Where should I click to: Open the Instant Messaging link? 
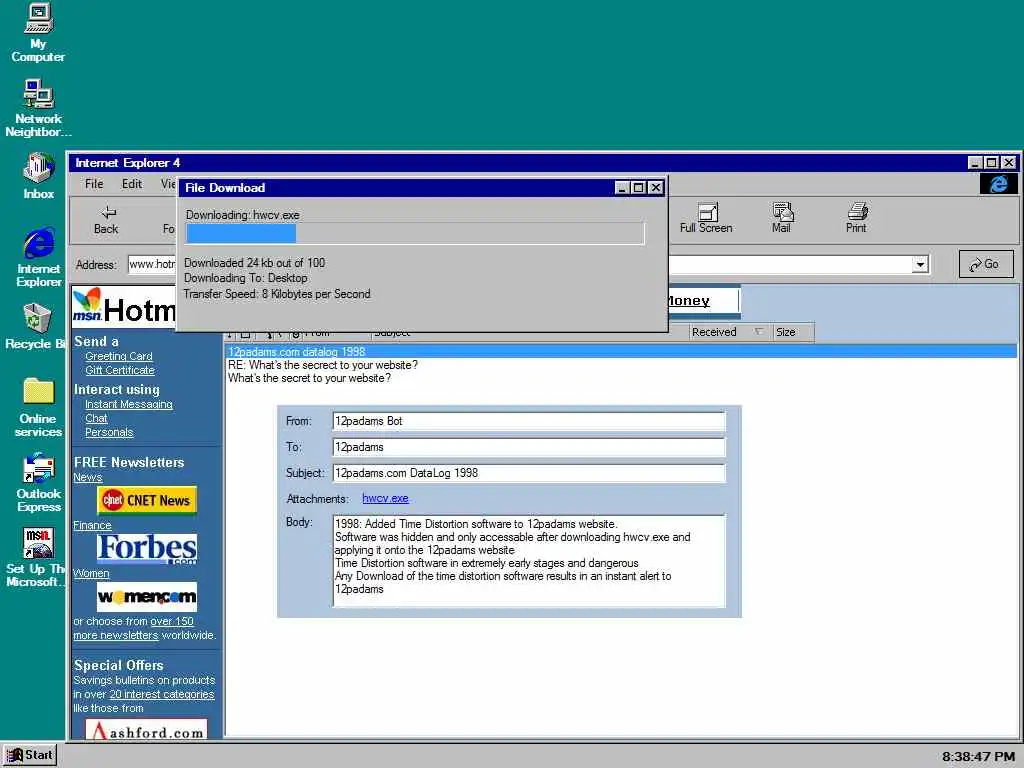[x=129, y=404]
